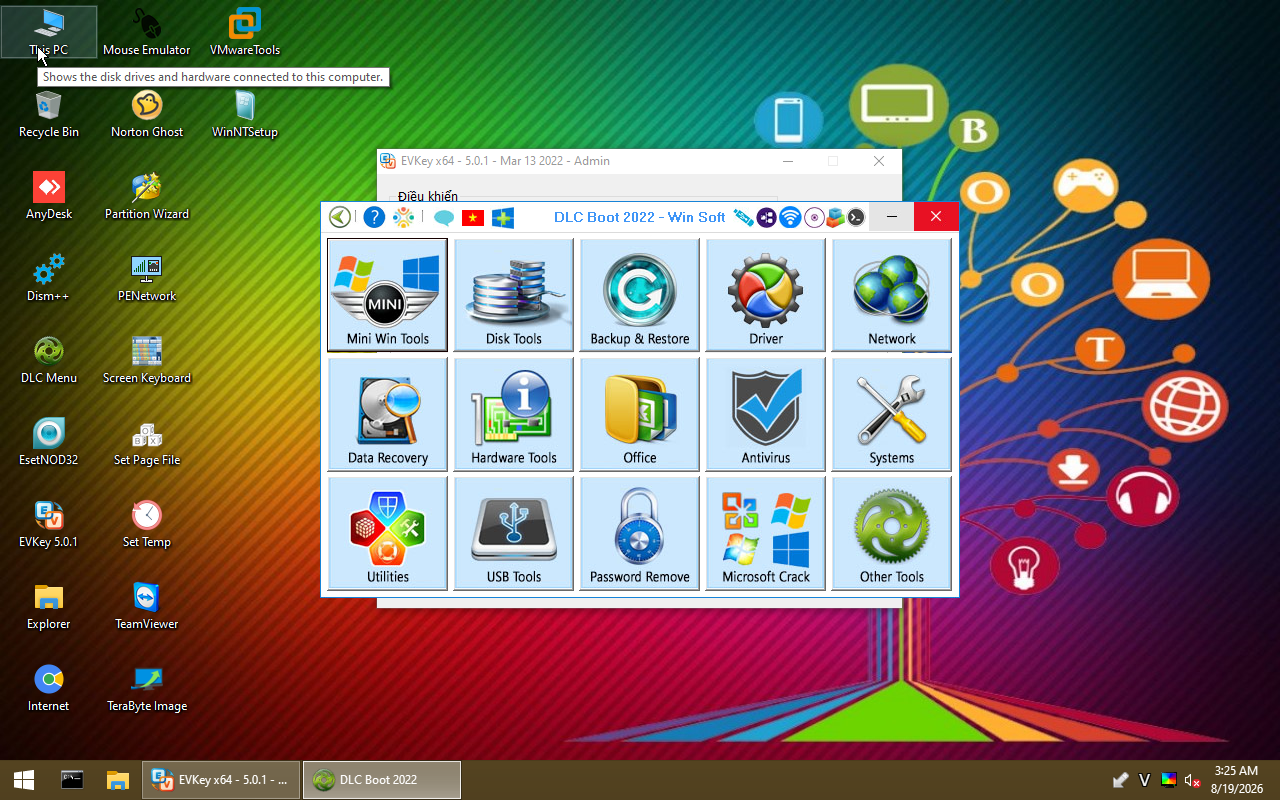This screenshot has height=800, width=1280.
Task: Click the taskbar clock showing 3:25 AM
Action: 1237,780
